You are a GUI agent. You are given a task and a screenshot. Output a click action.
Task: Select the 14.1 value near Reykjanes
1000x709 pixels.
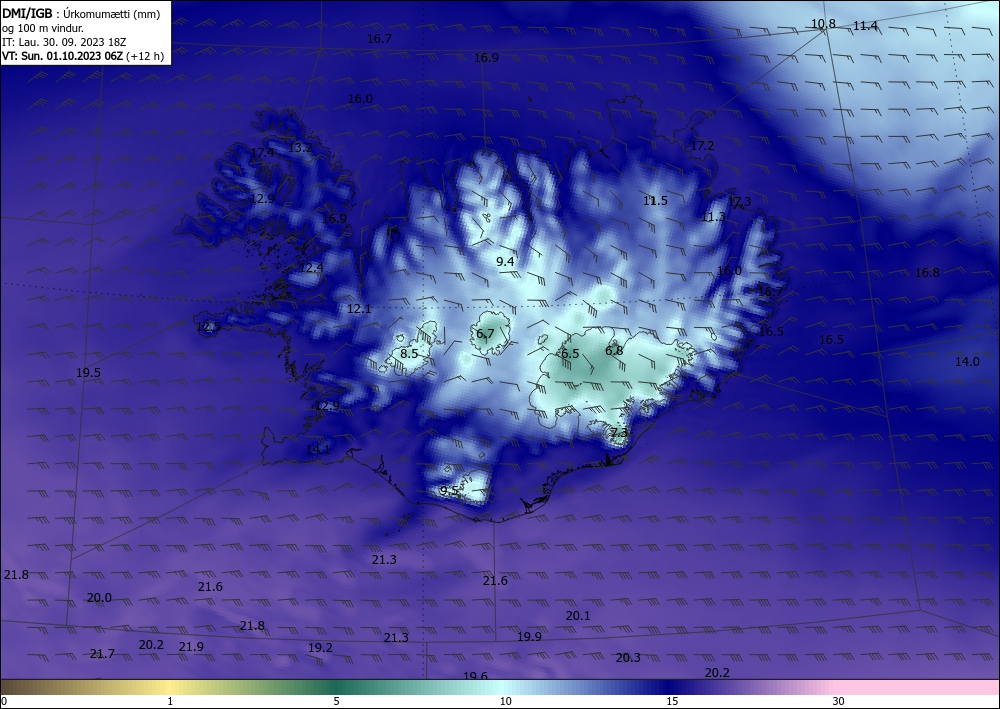coord(318,449)
